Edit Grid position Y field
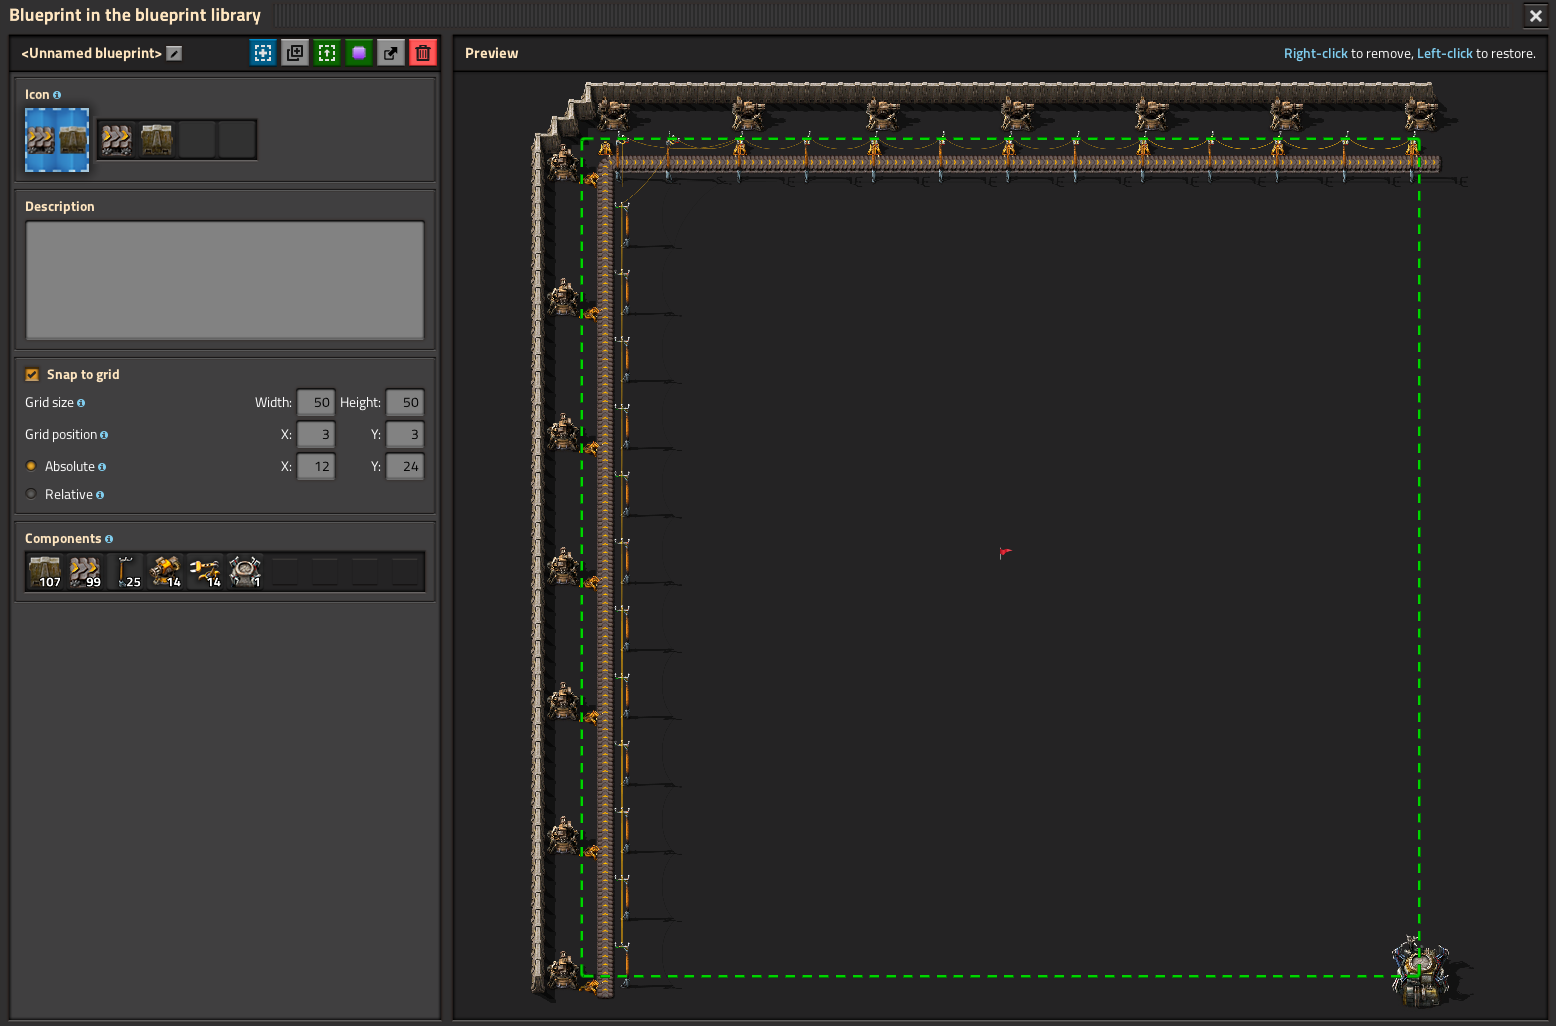This screenshot has width=1556, height=1026. [405, 434]
